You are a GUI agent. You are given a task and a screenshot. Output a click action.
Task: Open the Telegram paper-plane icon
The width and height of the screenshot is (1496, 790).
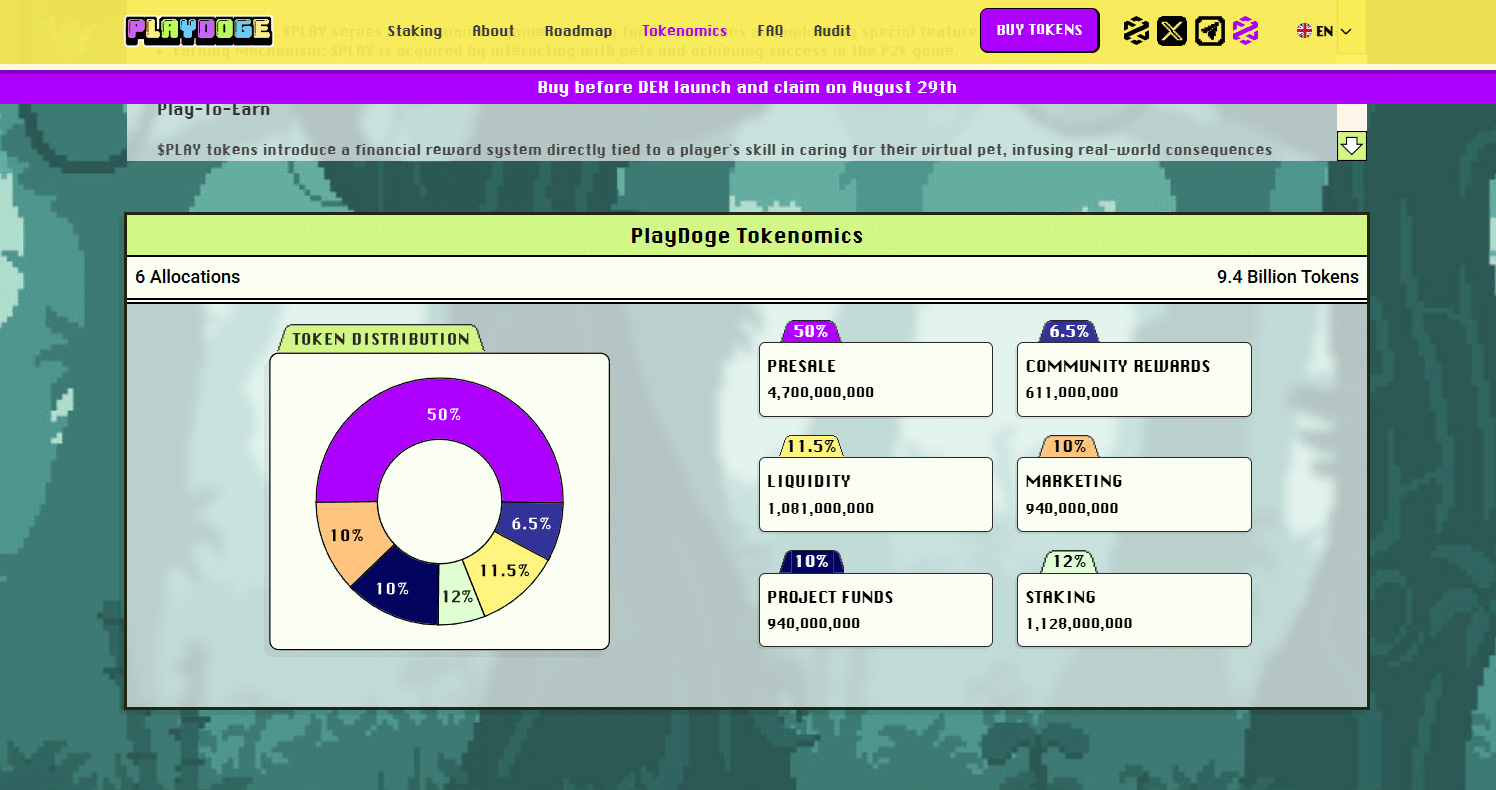tap(1210, 31)
